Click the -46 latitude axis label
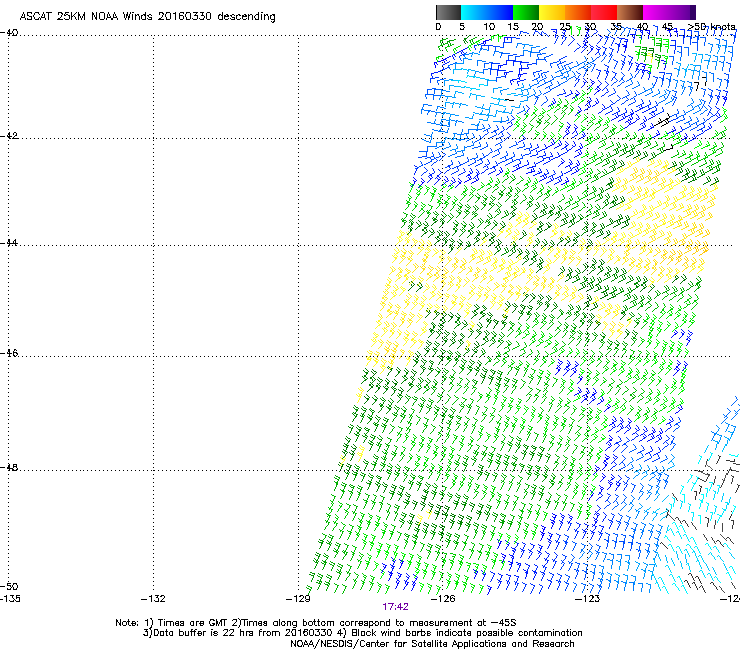Screen dimensions: 740x650 pos(9,353)
